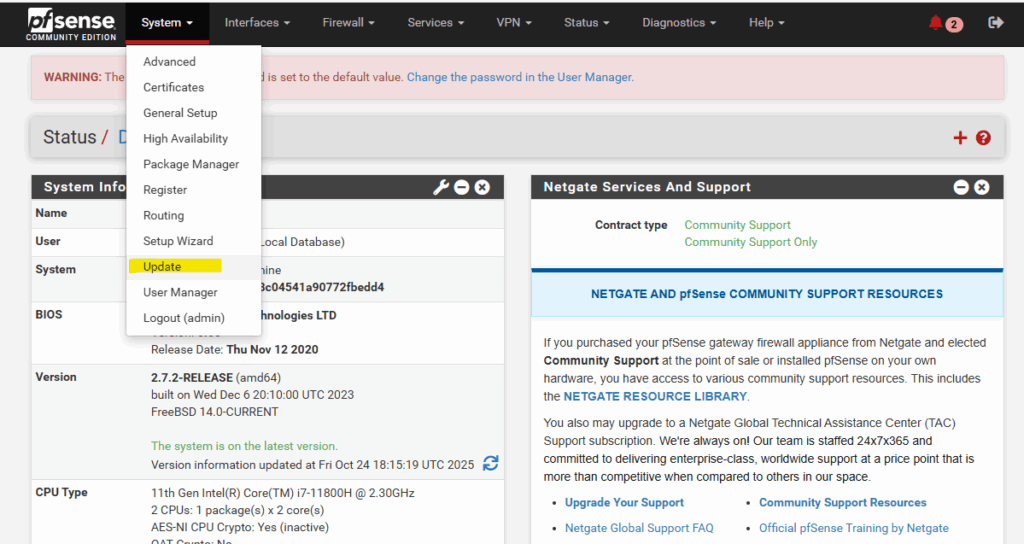The height and width of the screenshot is (544, 1024).
Task: Click the Netgate Resource Library link
Action: (x=655, y=397)
